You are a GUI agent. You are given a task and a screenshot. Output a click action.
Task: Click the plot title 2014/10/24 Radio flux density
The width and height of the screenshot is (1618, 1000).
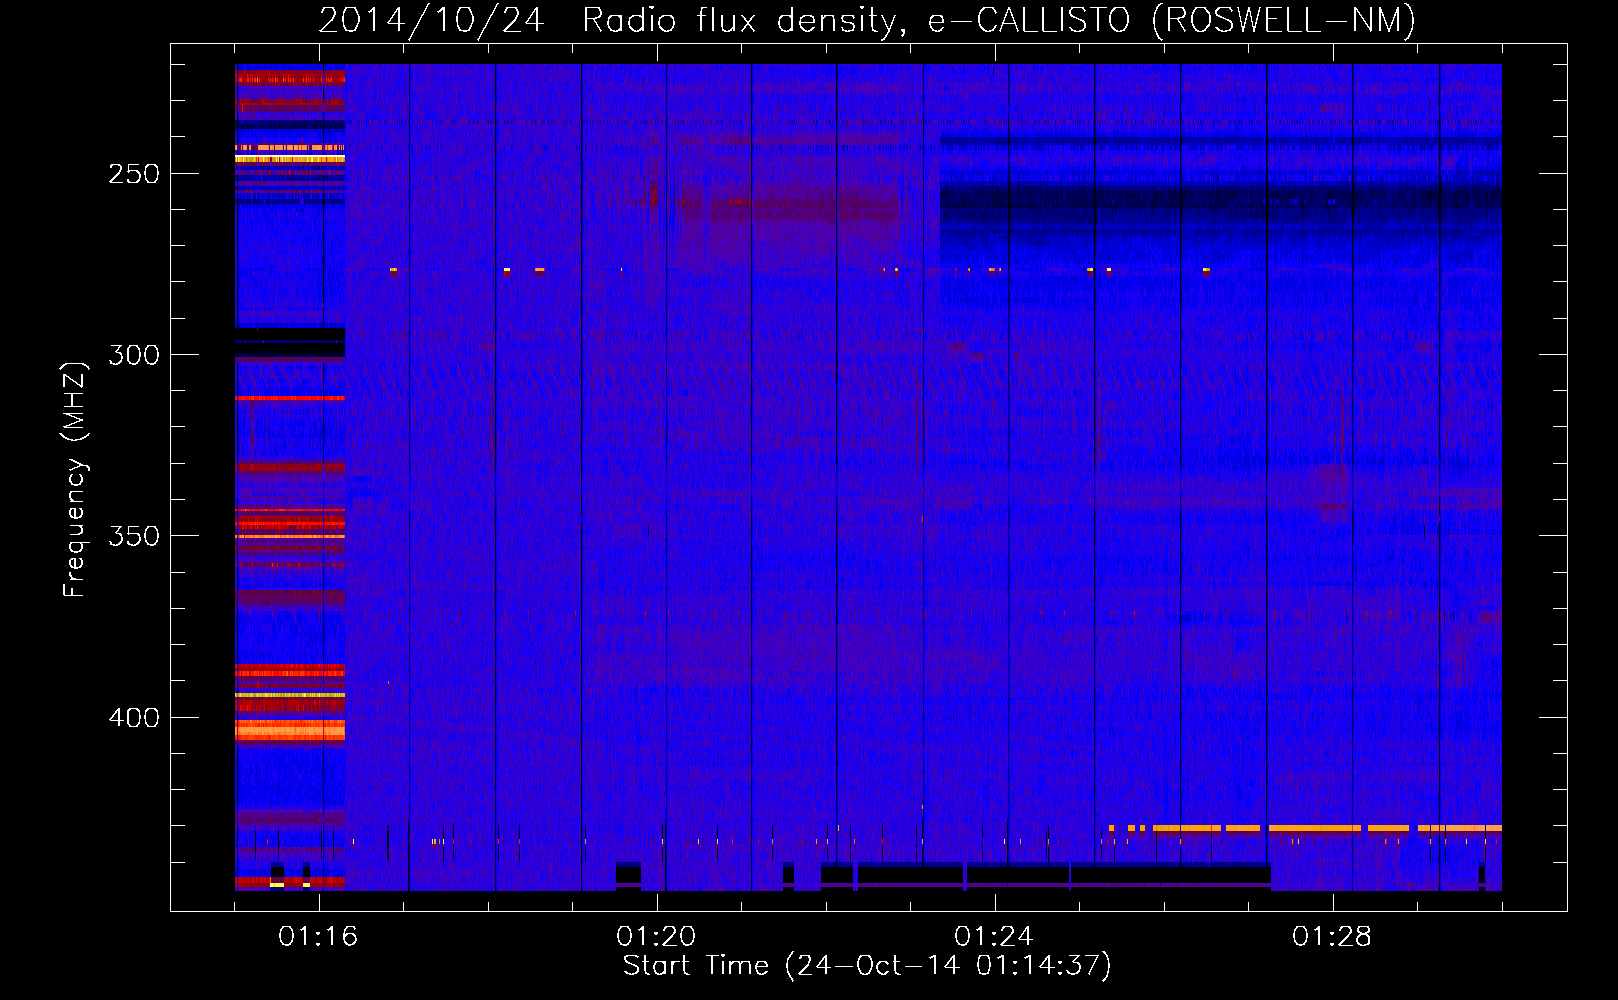[867, 20]
